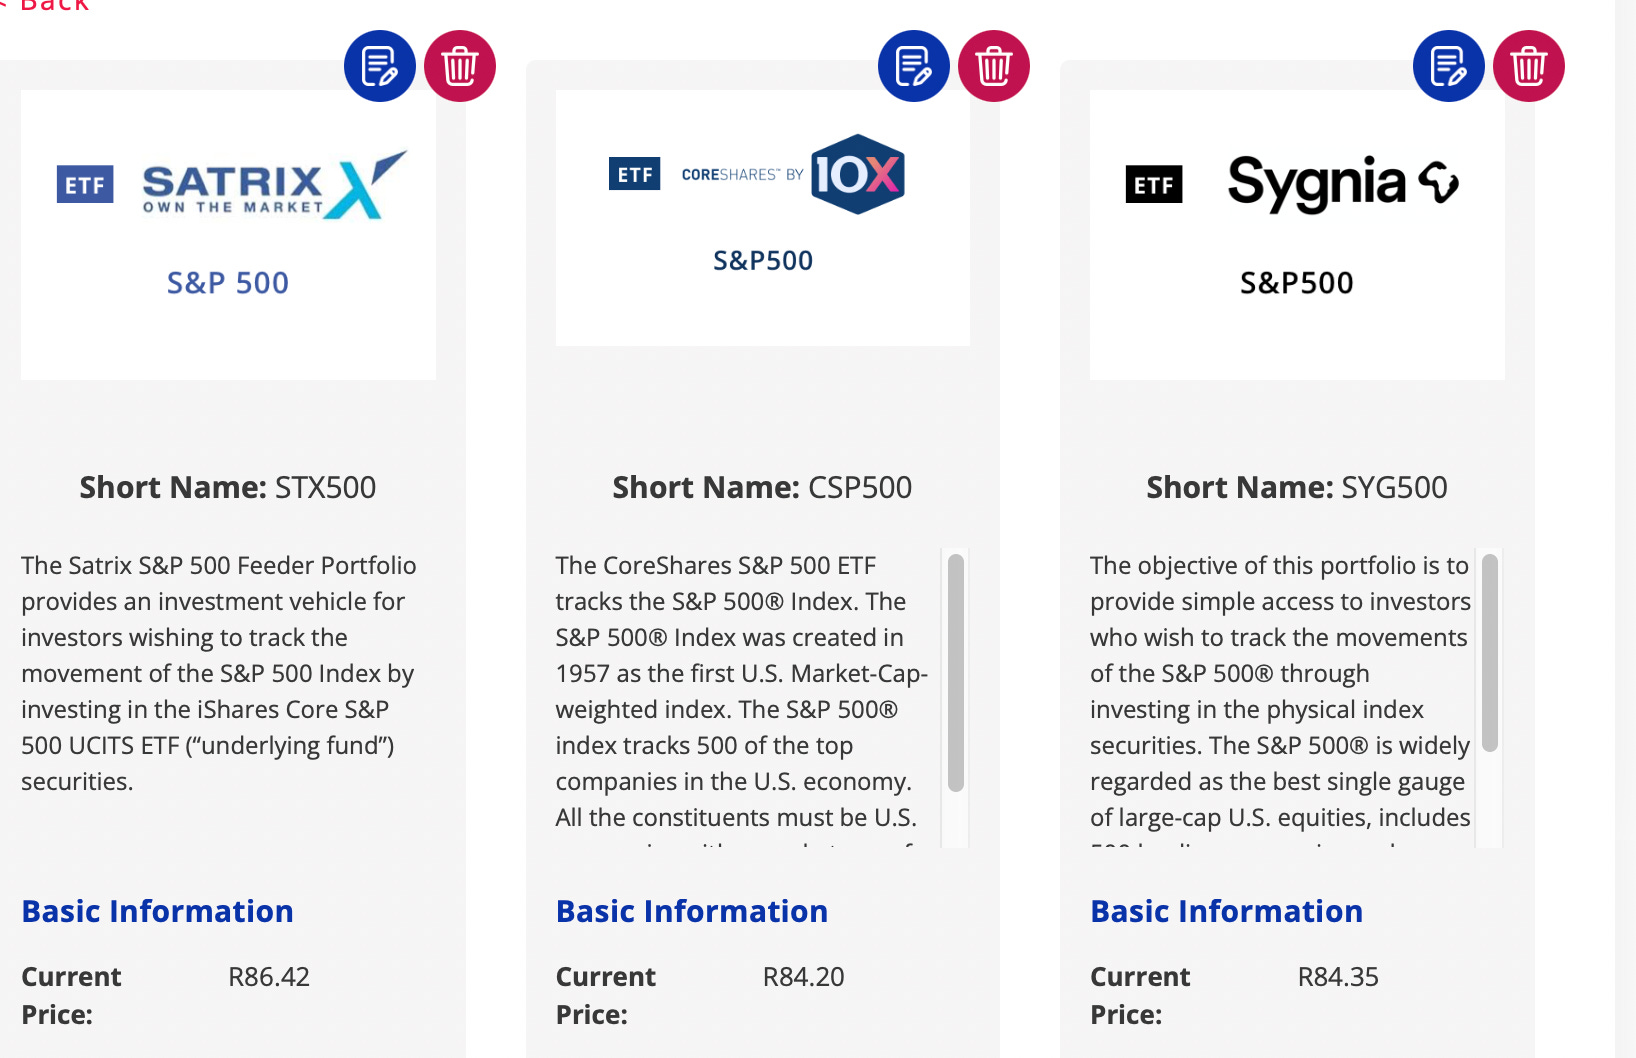The width and height of the screenshot is (1636, 1058).
Task: Edit the CoreShares S&P500 card
Action: point(914,66)
